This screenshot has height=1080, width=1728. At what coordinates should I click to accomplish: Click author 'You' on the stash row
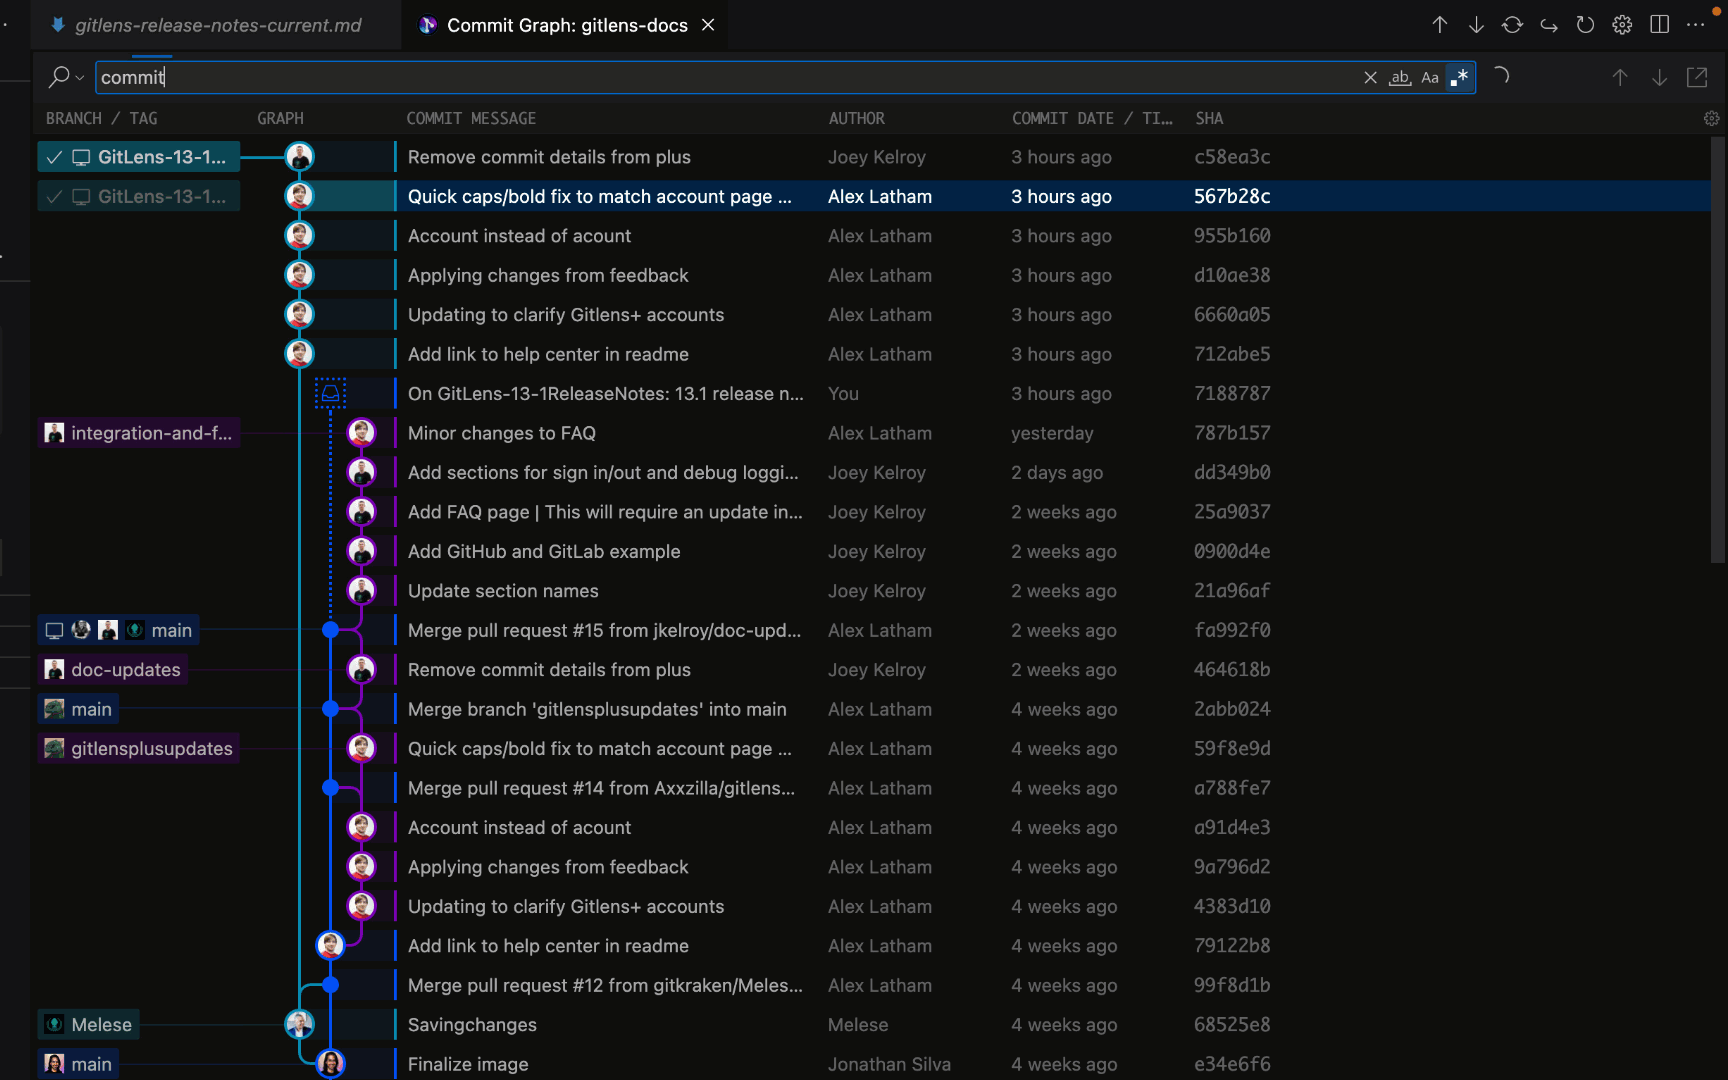click(843, 393)
